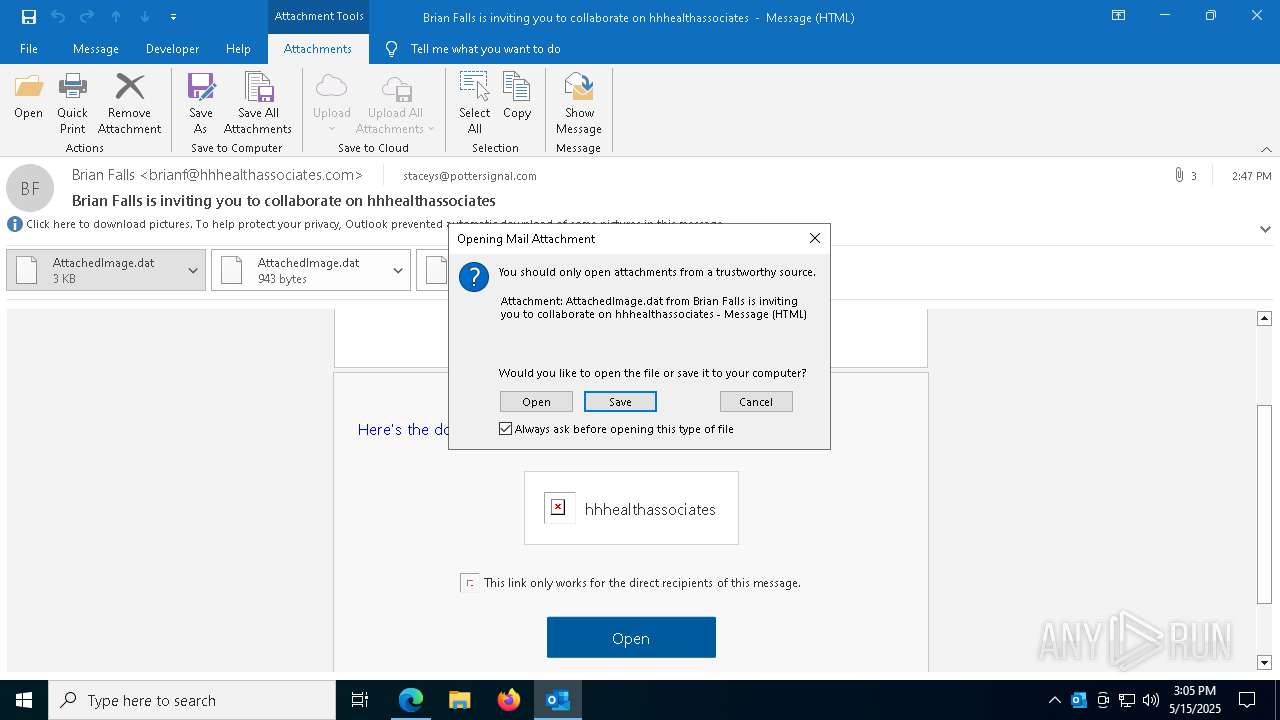The width and height of the screenshot is (1280, 720).
Task: Click the sender name Brian Falls
Action: [x=104, y=175]
